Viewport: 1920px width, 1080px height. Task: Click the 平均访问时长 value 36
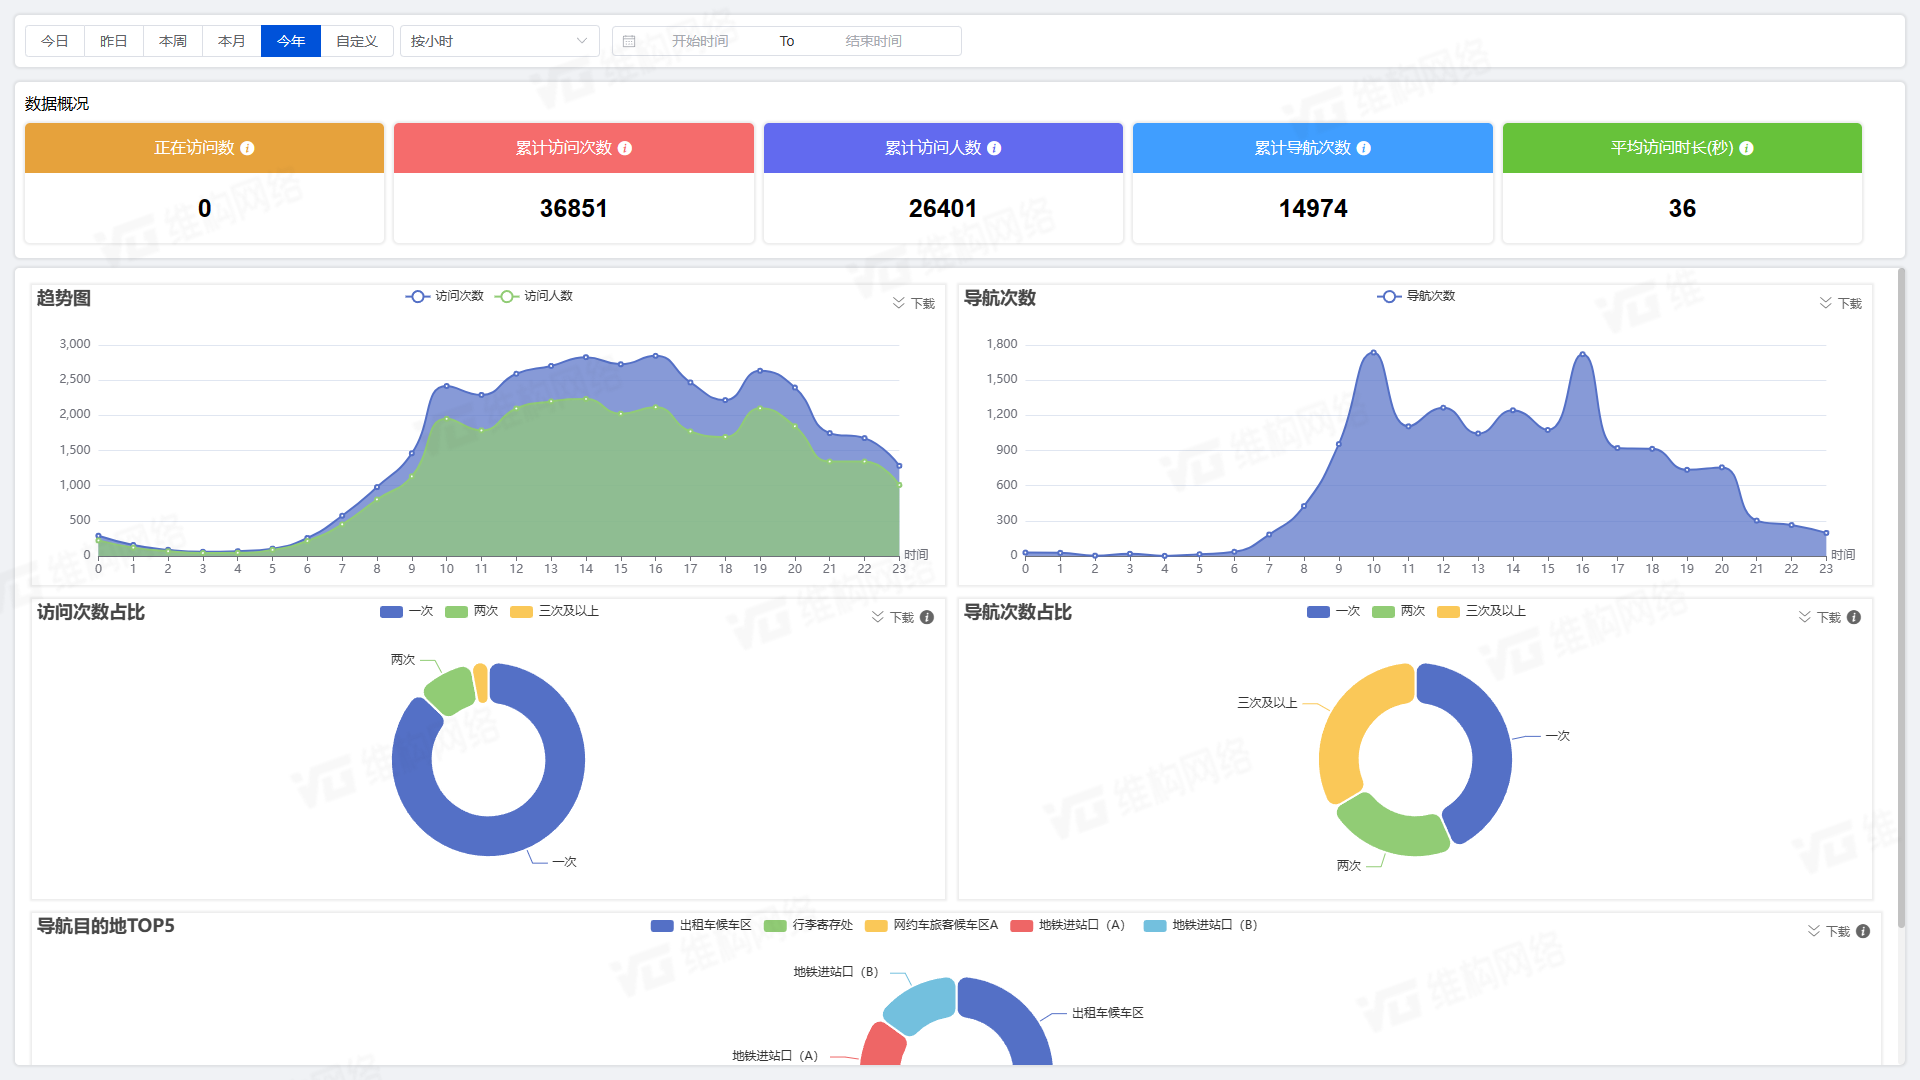(x=1682, y=208)
